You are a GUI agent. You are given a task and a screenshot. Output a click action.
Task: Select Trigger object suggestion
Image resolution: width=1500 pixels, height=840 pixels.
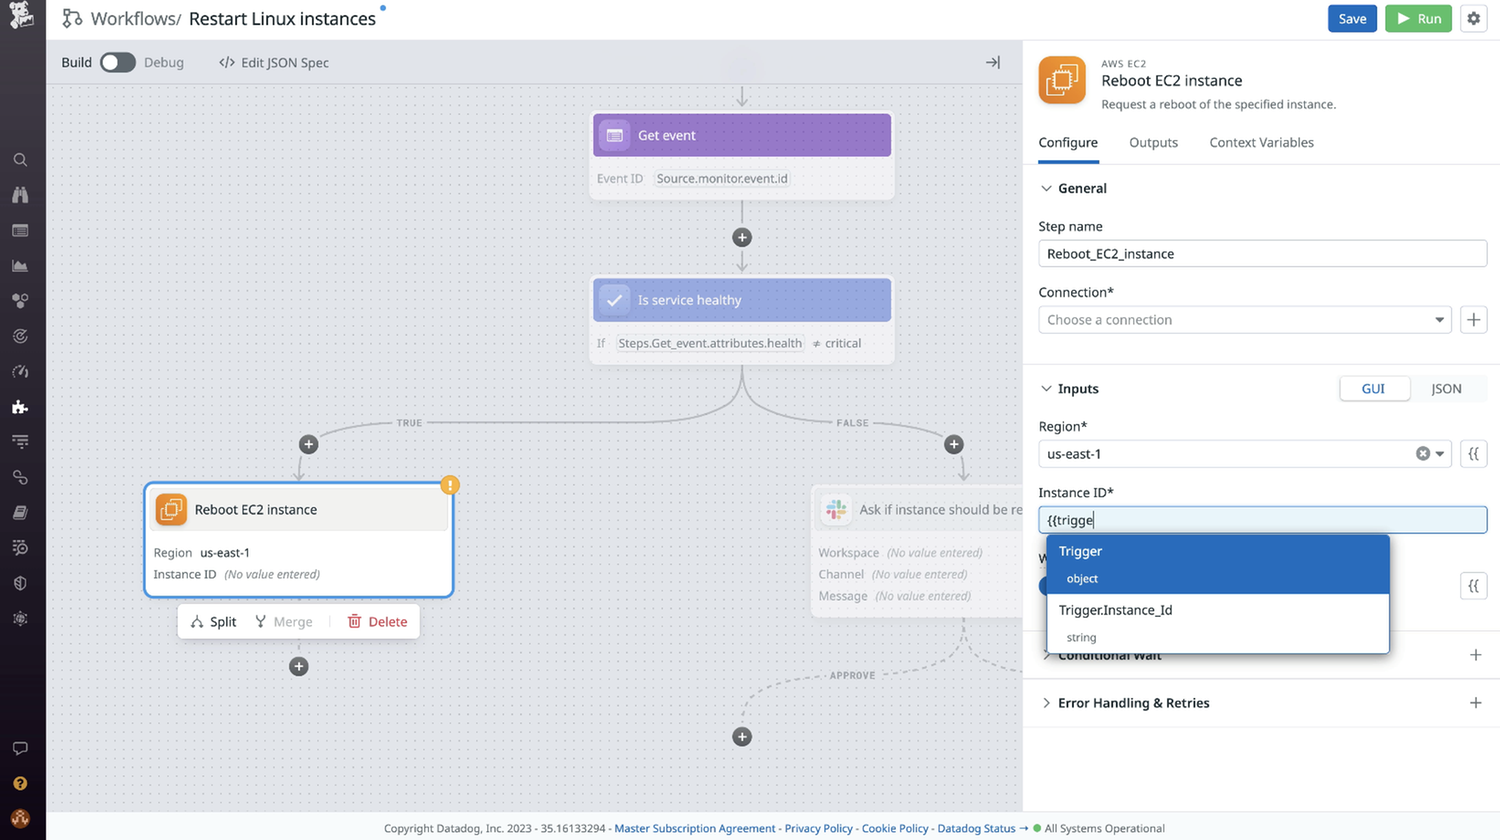(x=1218, y=565)
